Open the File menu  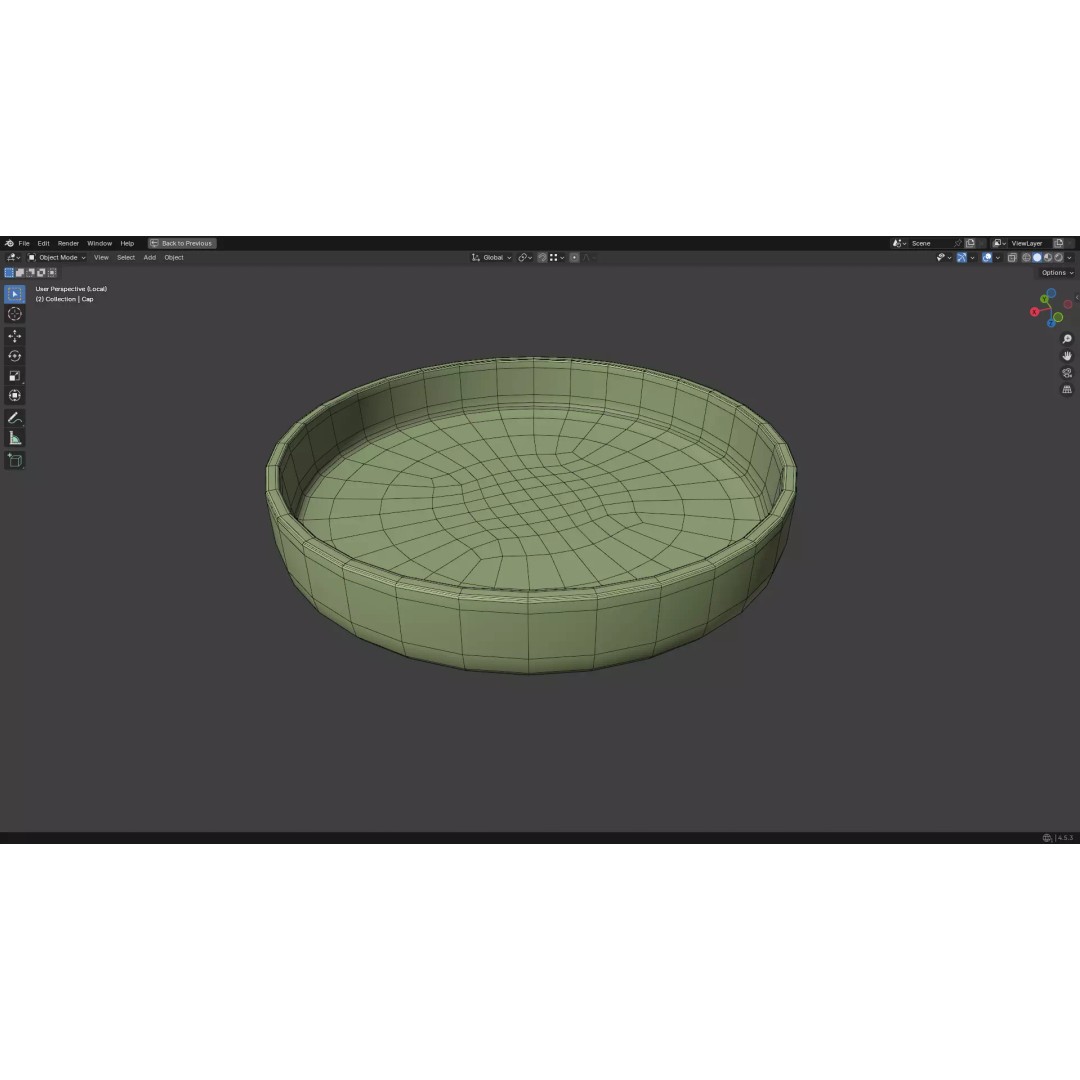point(24,243)
